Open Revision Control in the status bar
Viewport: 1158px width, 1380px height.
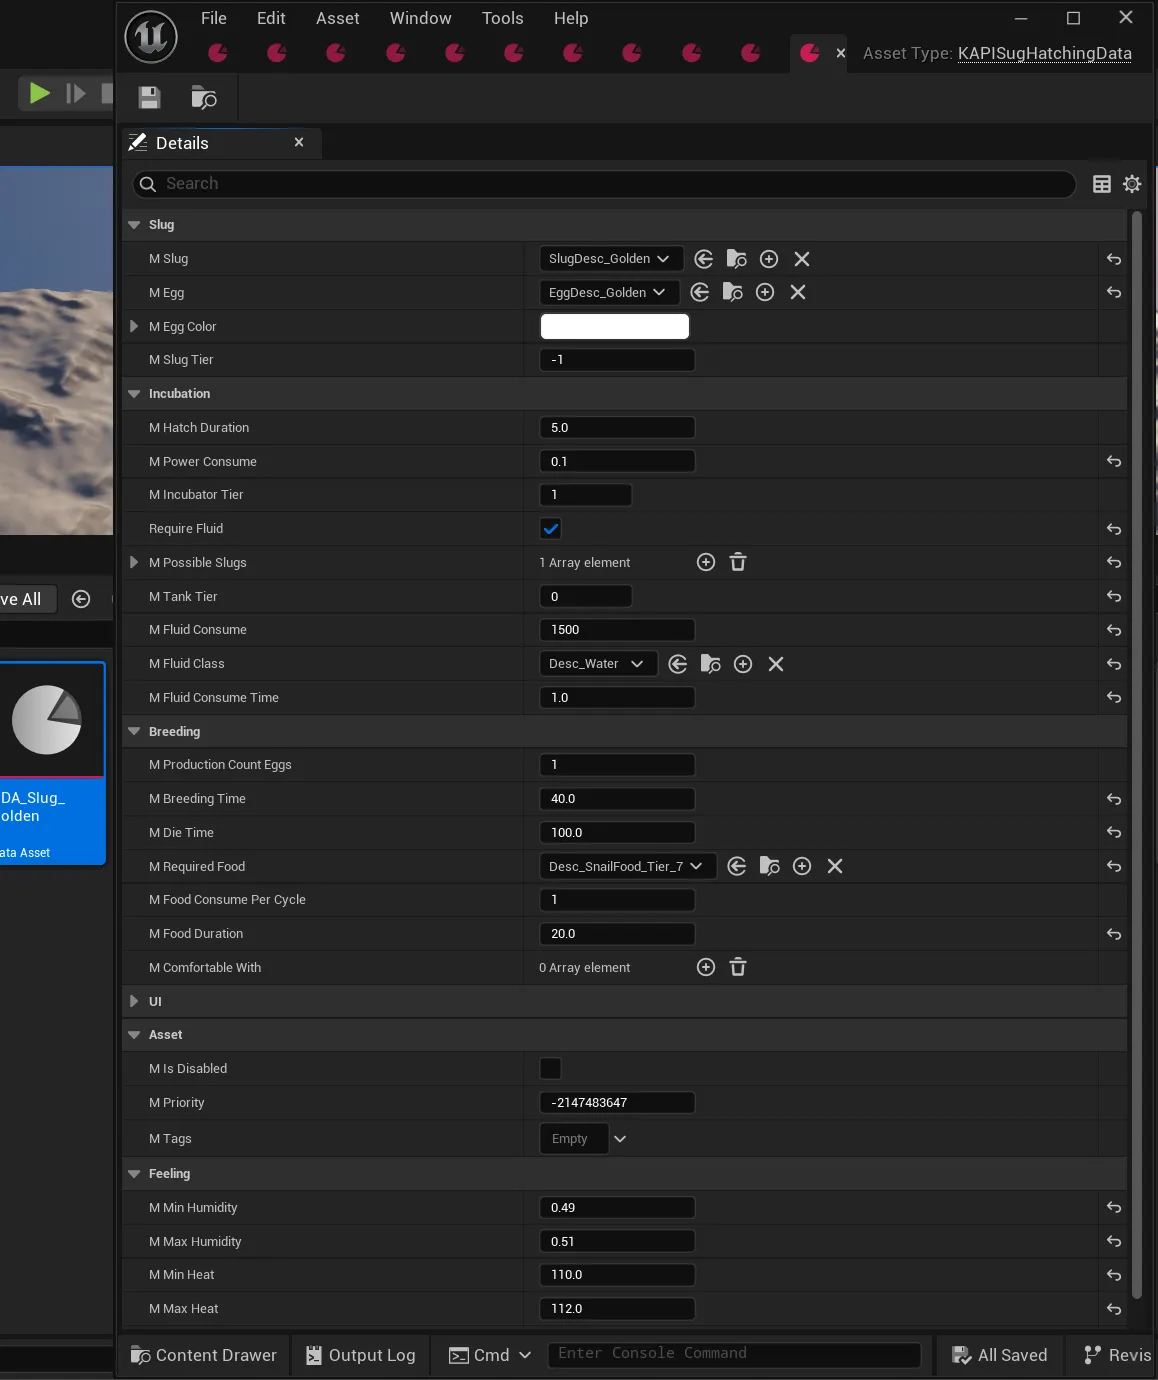[1118, 1355]
